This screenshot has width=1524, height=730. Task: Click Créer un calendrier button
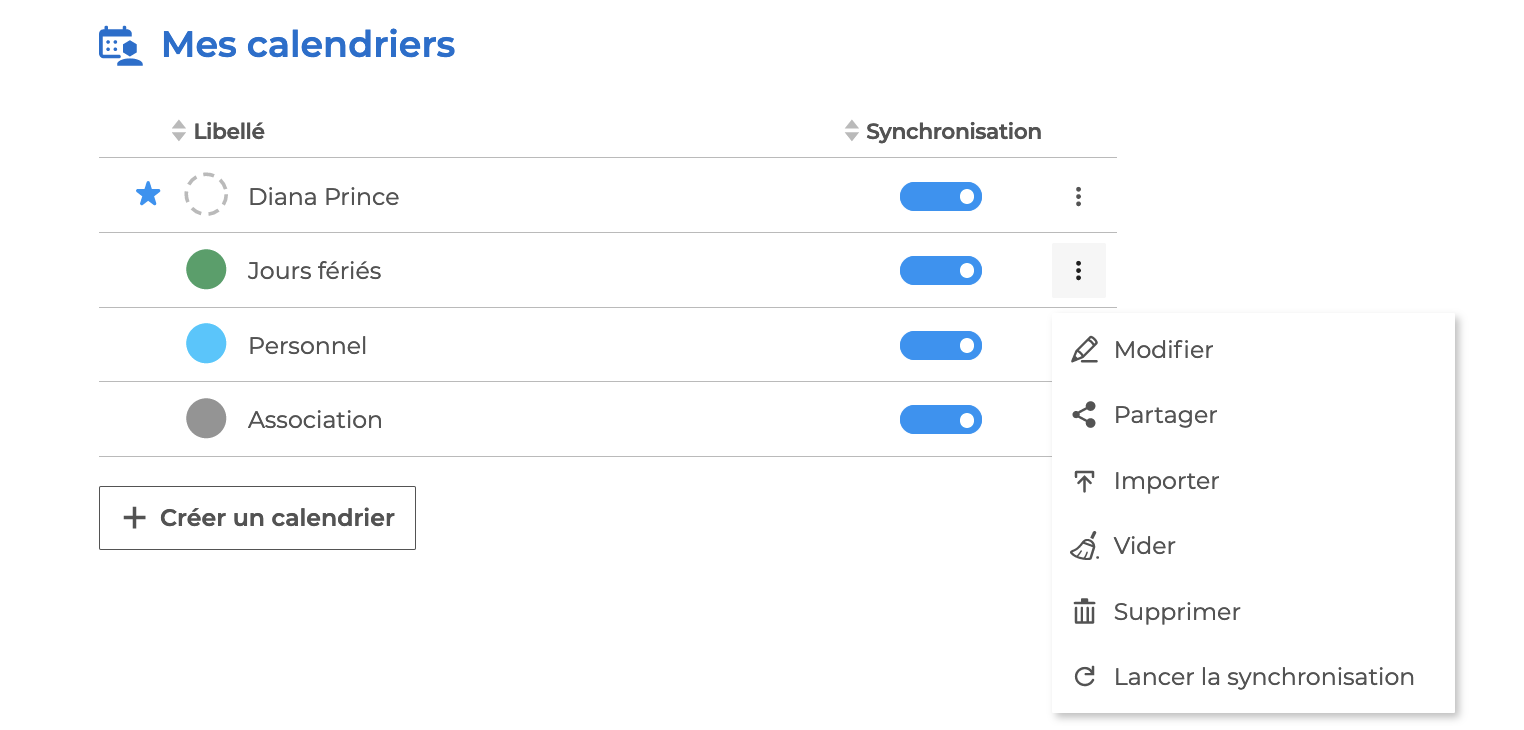click(257, 518)
